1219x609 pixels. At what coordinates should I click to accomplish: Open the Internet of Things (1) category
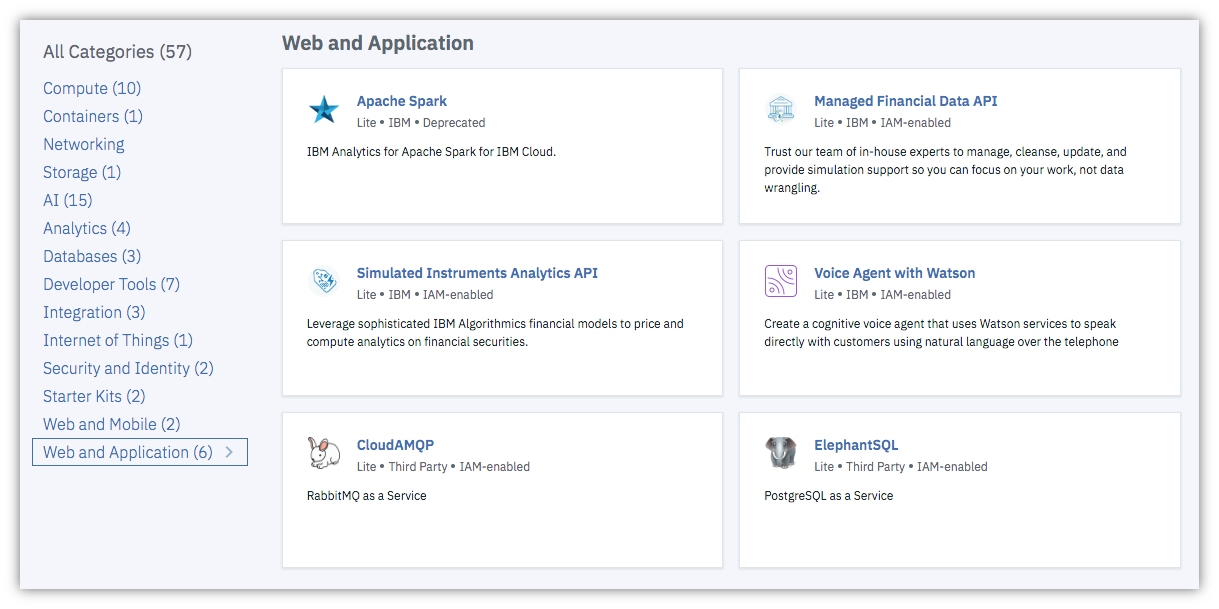pos(118,340)
